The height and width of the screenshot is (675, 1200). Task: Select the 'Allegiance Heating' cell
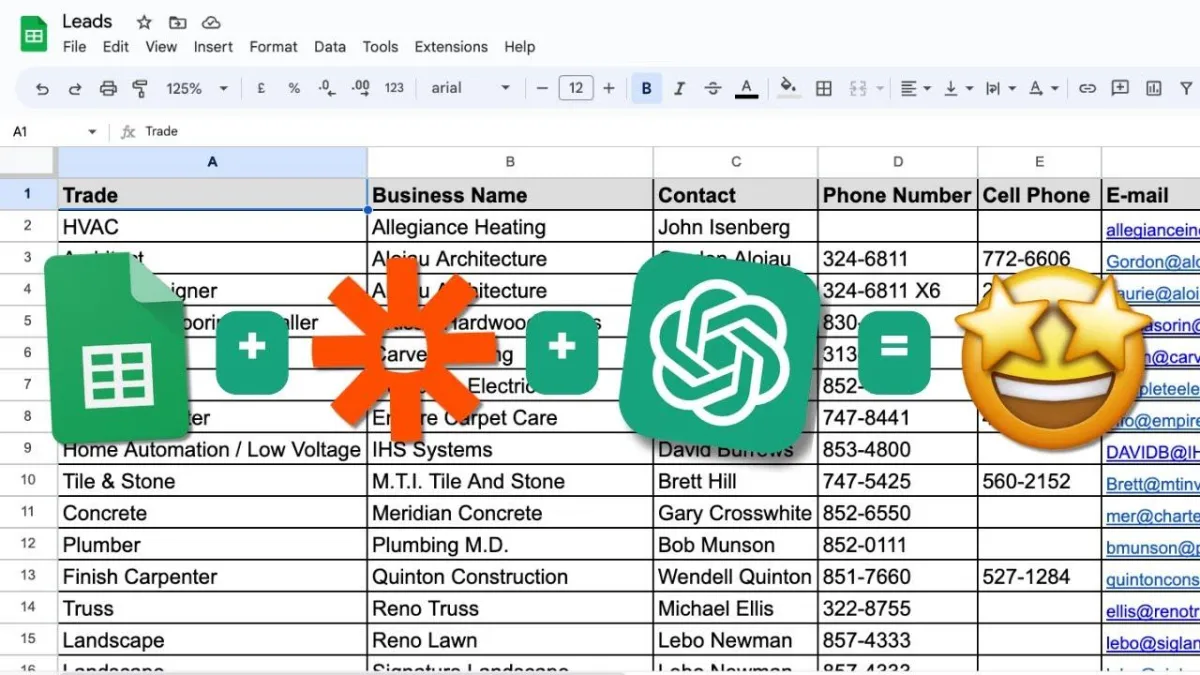[510, 227]
